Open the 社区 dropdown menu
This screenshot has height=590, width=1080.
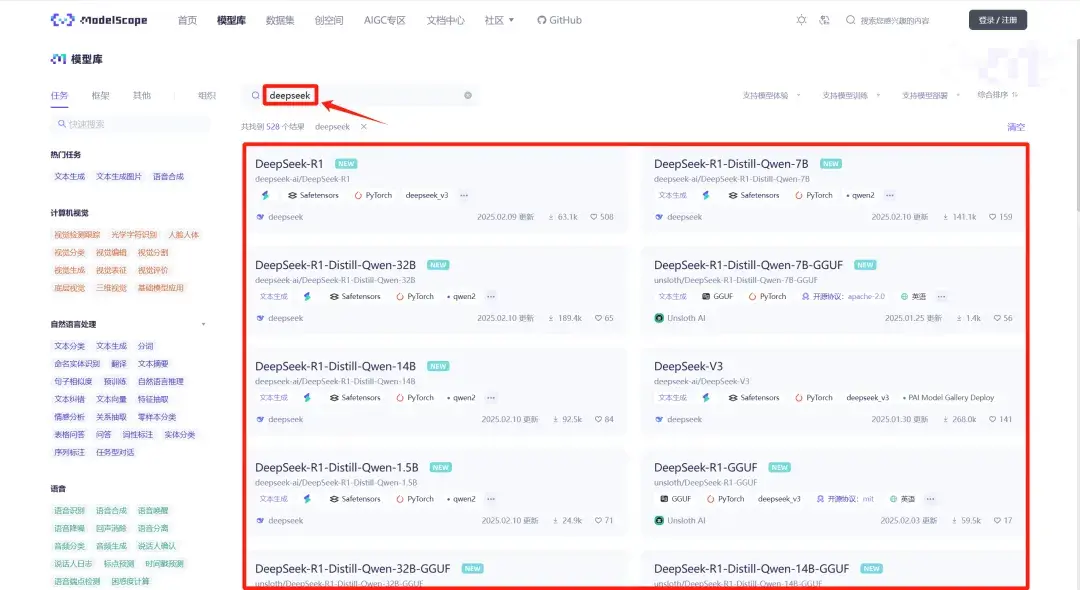coord(499,20)
